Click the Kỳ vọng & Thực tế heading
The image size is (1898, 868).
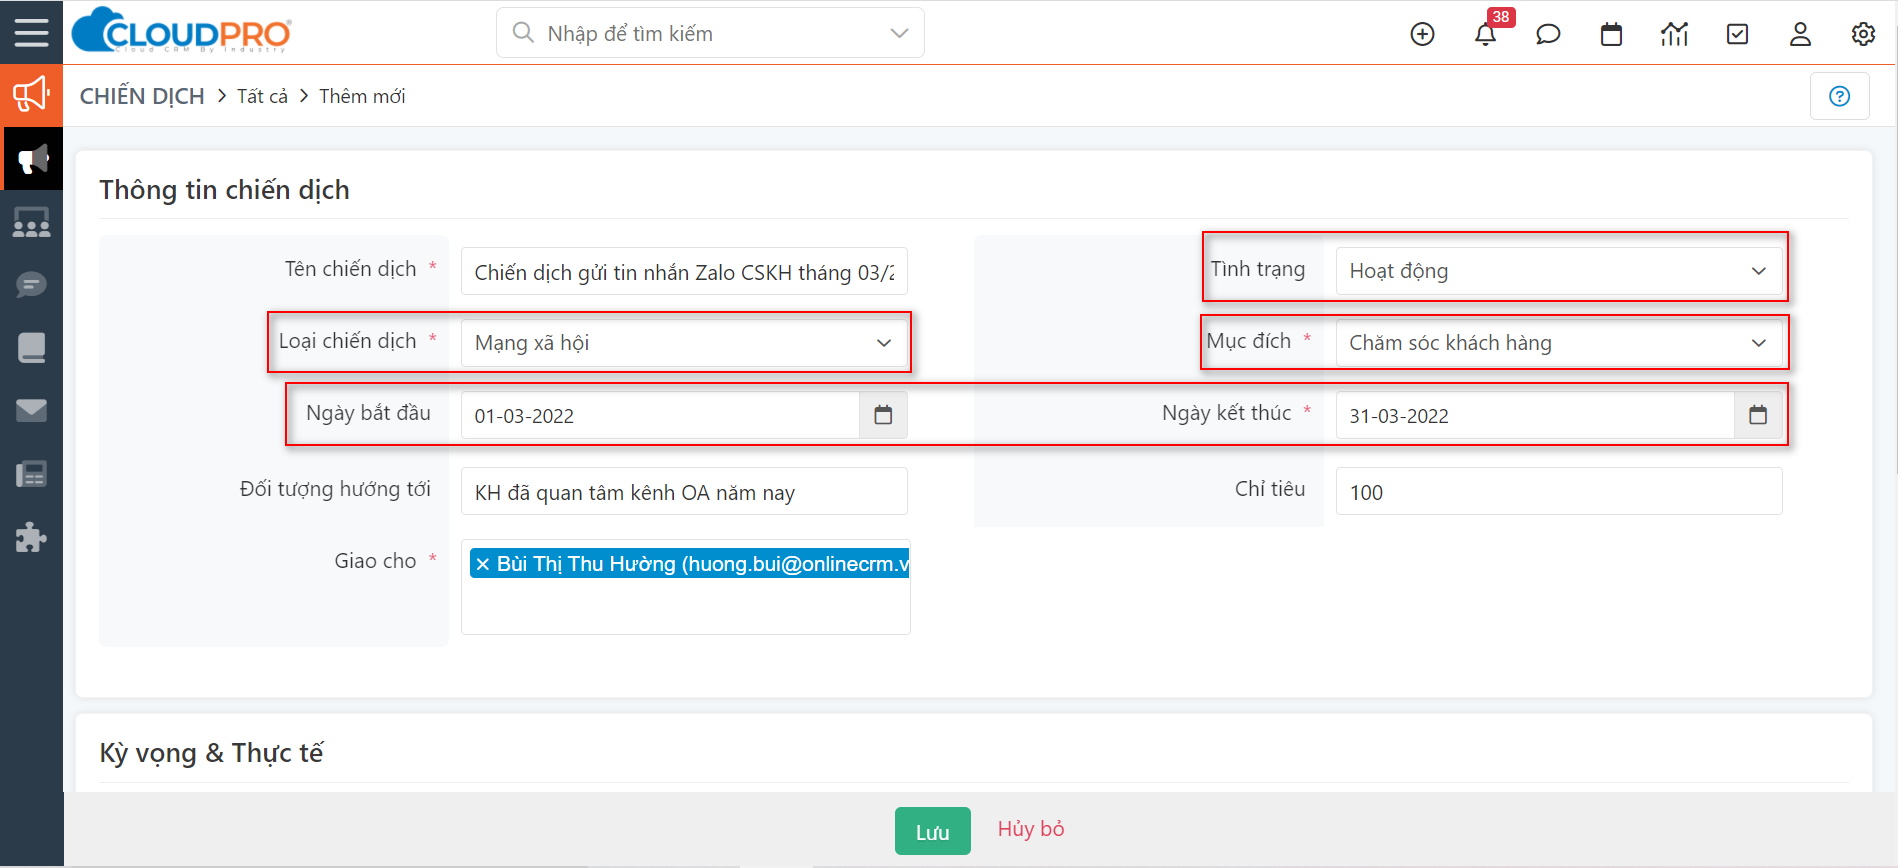tap(211, 753)
